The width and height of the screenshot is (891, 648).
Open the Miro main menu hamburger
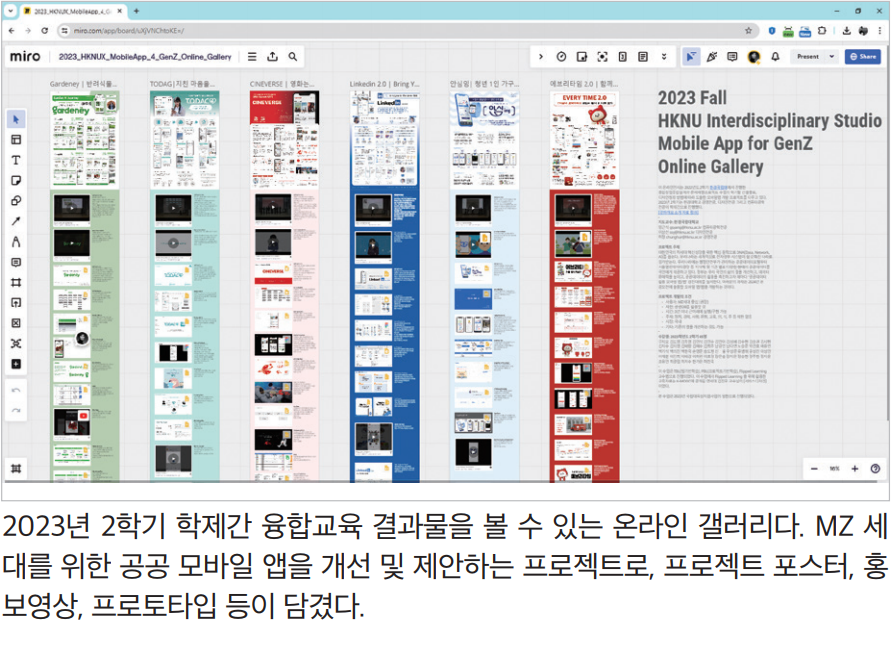pos(252,56)
